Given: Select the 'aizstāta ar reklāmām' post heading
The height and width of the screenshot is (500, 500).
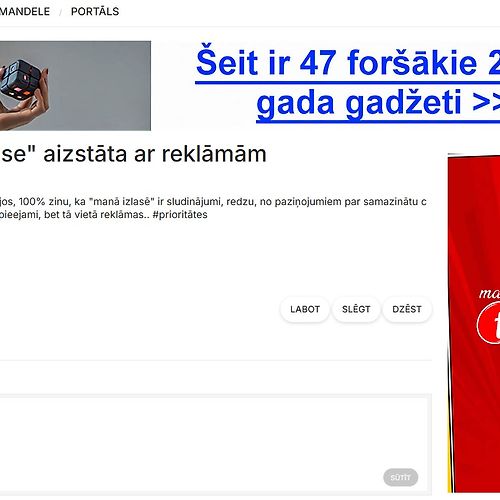Looking at the screenshot, I should (133, 154).
